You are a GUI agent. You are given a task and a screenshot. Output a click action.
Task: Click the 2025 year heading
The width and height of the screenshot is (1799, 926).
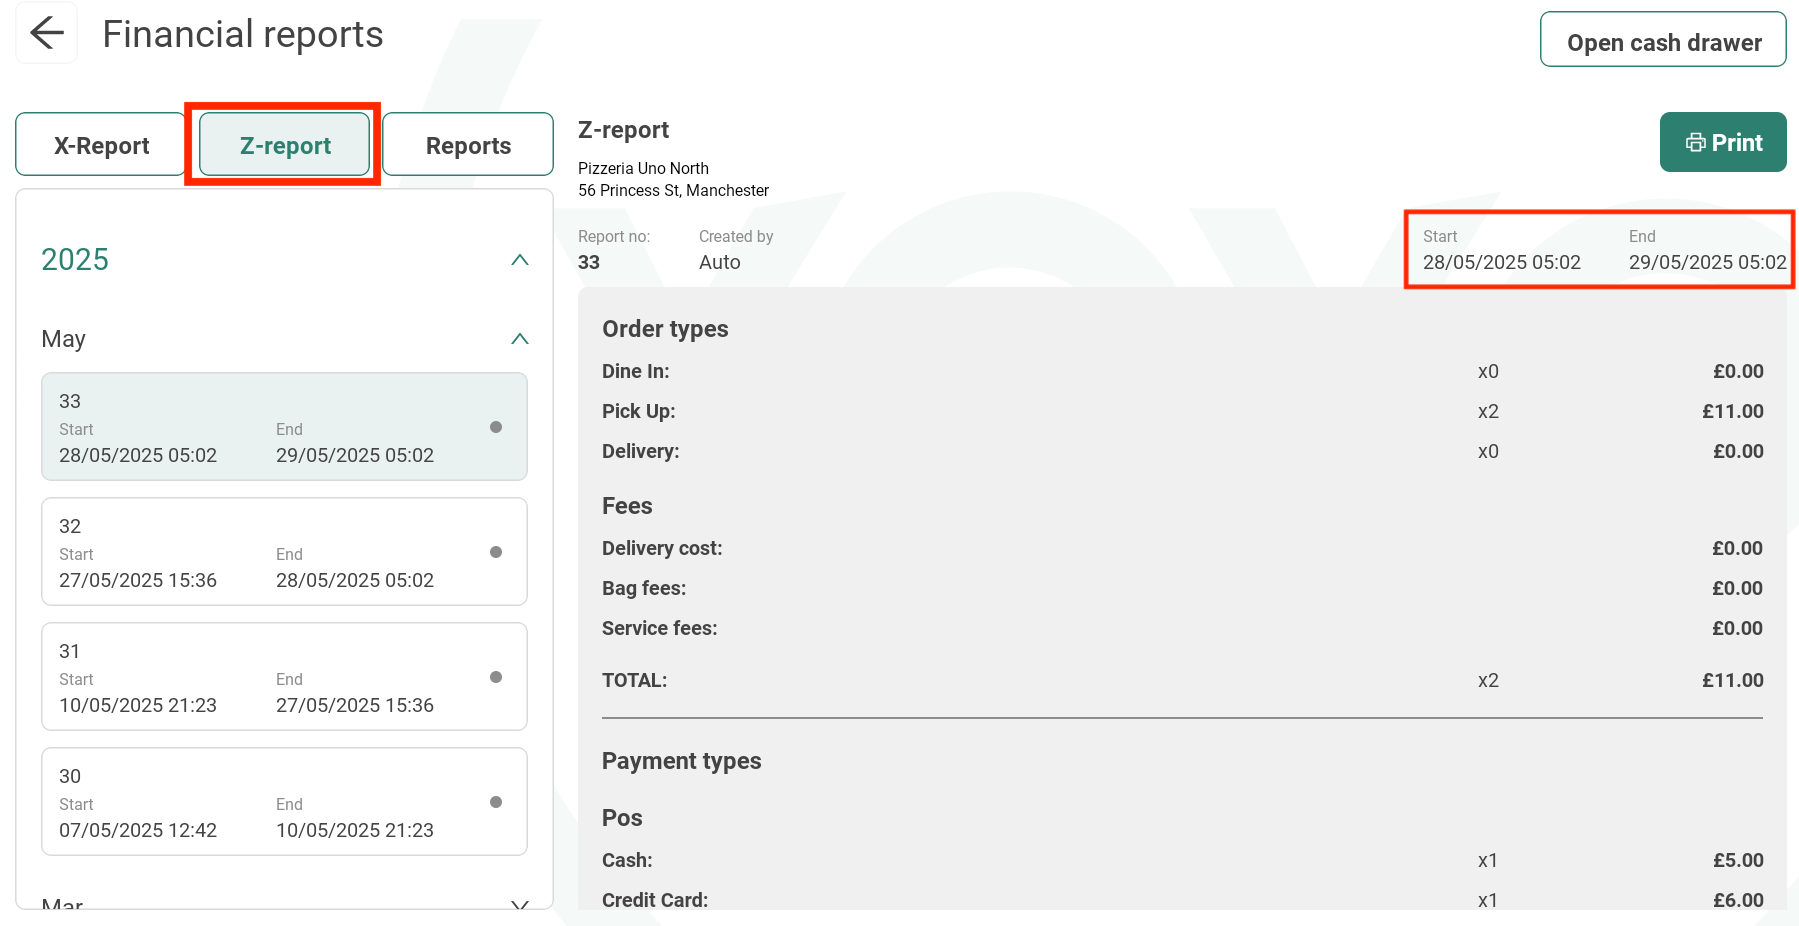pyautogui.click(x=75, y=260)
